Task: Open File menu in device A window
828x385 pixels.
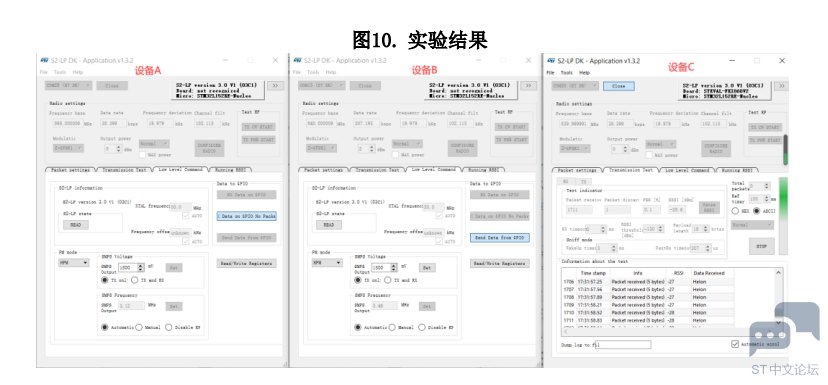Action: tap(44, 72)
